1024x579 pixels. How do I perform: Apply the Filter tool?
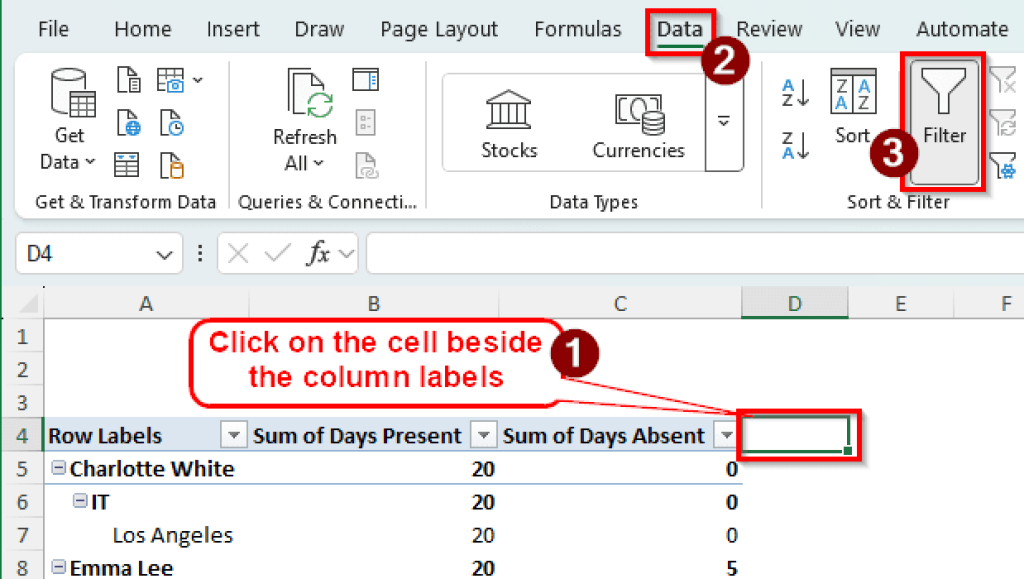(944, 119)
